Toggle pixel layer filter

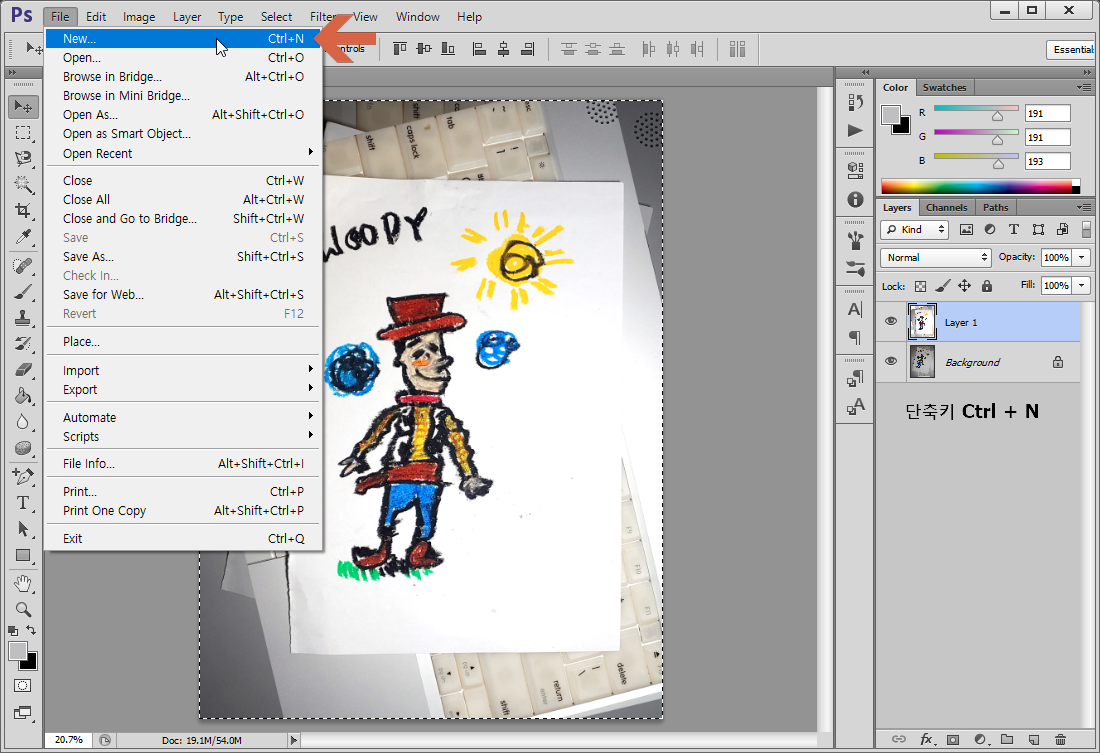pos(966,229)
